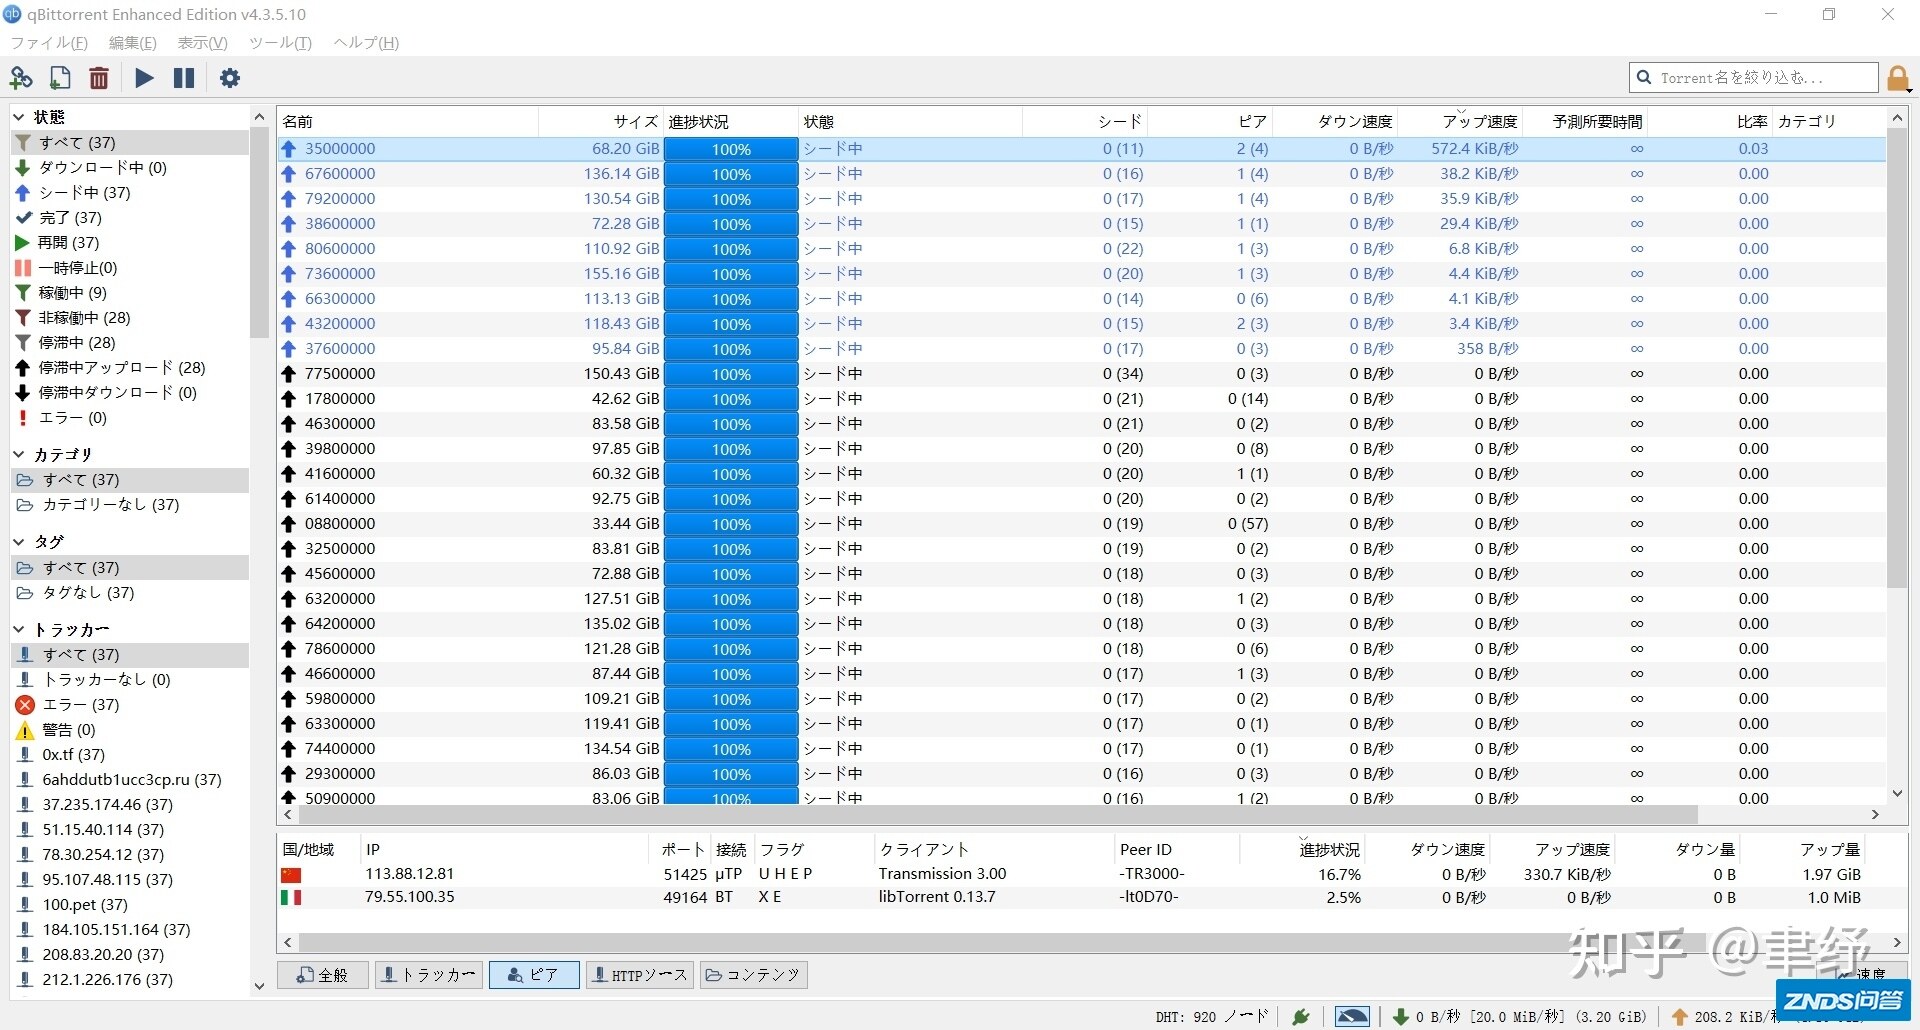Collapse the タグ filter section
Image resolution: width=1920 pixels, height=1030 pixels.
(19, 541)
